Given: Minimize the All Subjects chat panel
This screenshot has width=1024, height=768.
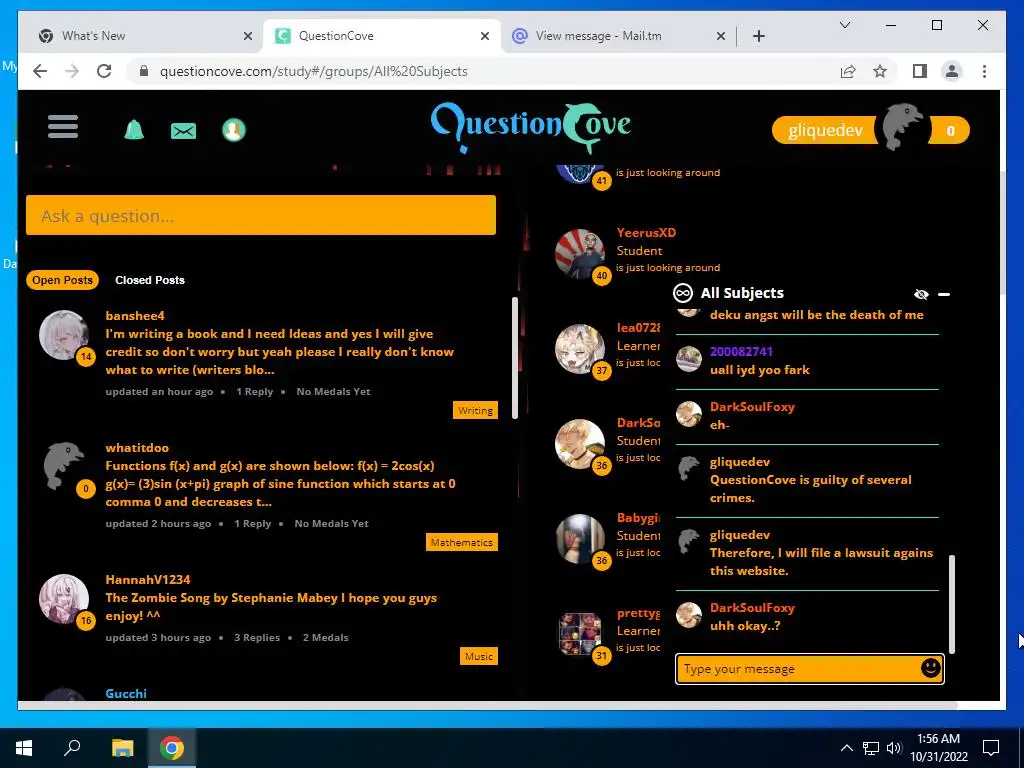Looking at the screenshot, I should (x=944, y=295).
